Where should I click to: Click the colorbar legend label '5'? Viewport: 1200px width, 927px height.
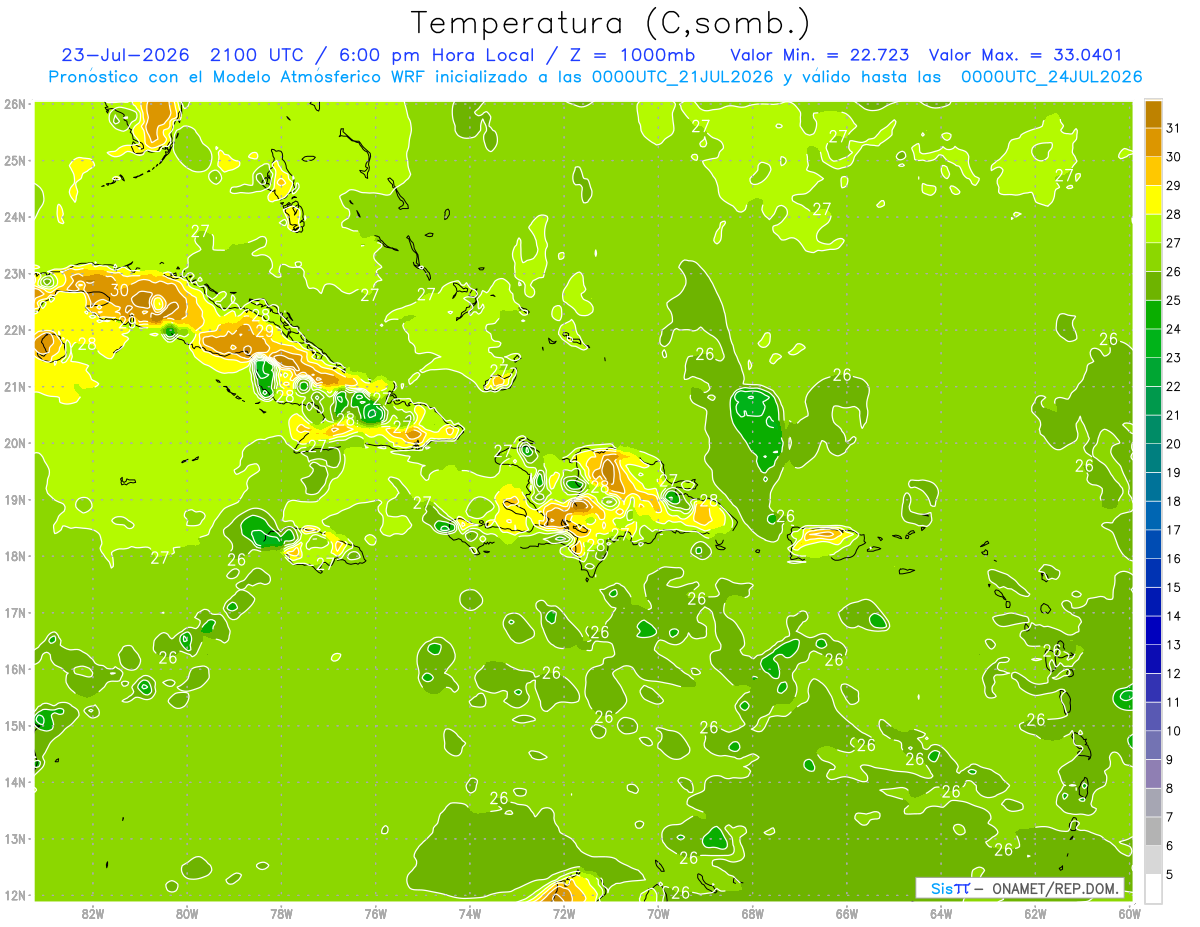coord(1170,874)
